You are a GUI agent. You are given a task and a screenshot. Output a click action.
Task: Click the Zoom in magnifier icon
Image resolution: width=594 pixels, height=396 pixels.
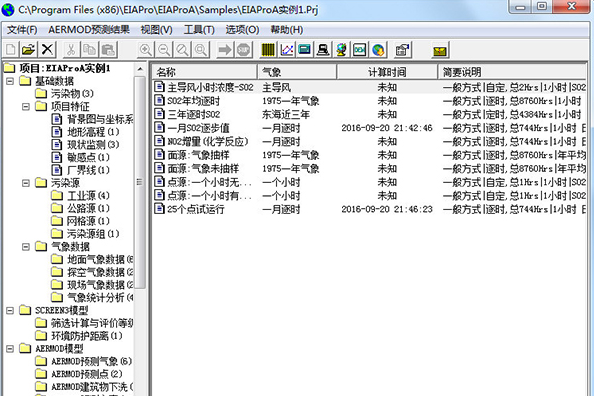[x=145, y=50]
